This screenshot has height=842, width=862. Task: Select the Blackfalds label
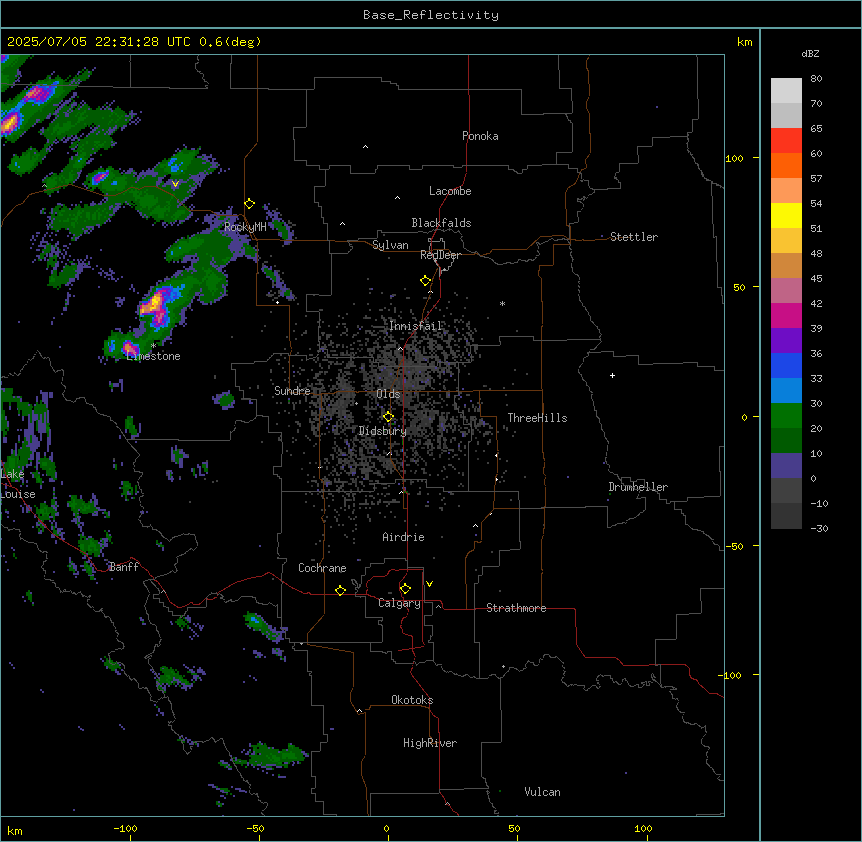point(441,223)
